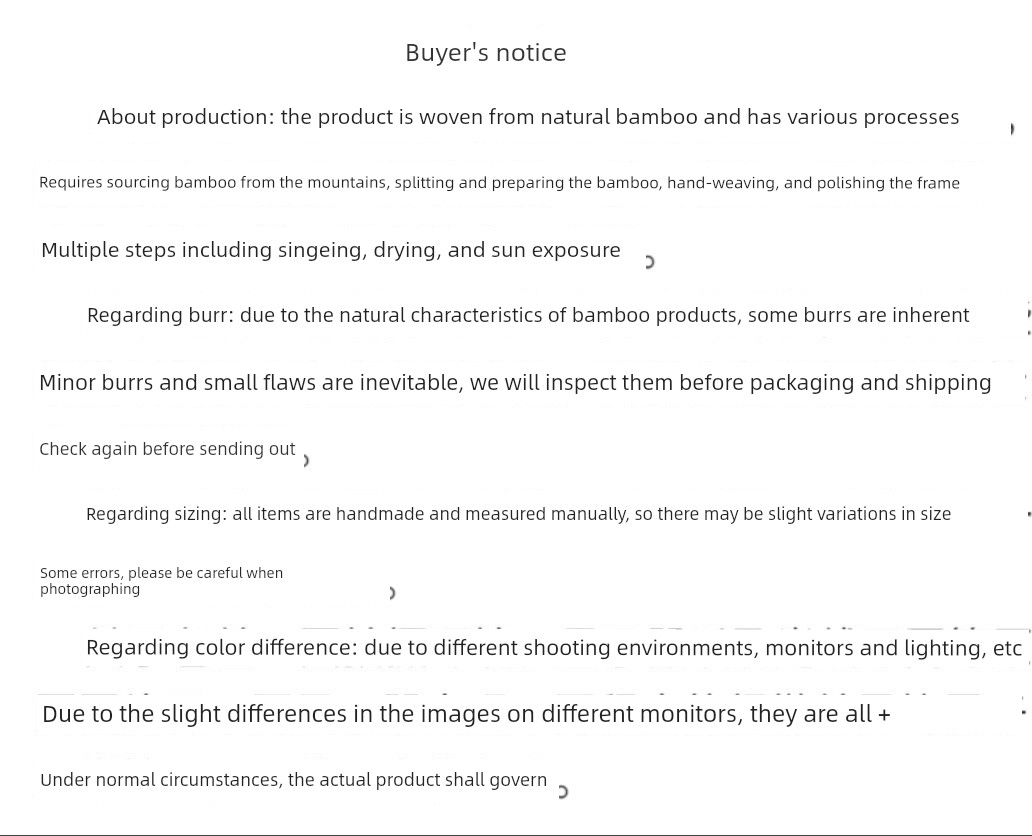The height and width of the screenshot is (836, 1032).
Task: Click the mark after "shall govern"
Action: point(562,792)
